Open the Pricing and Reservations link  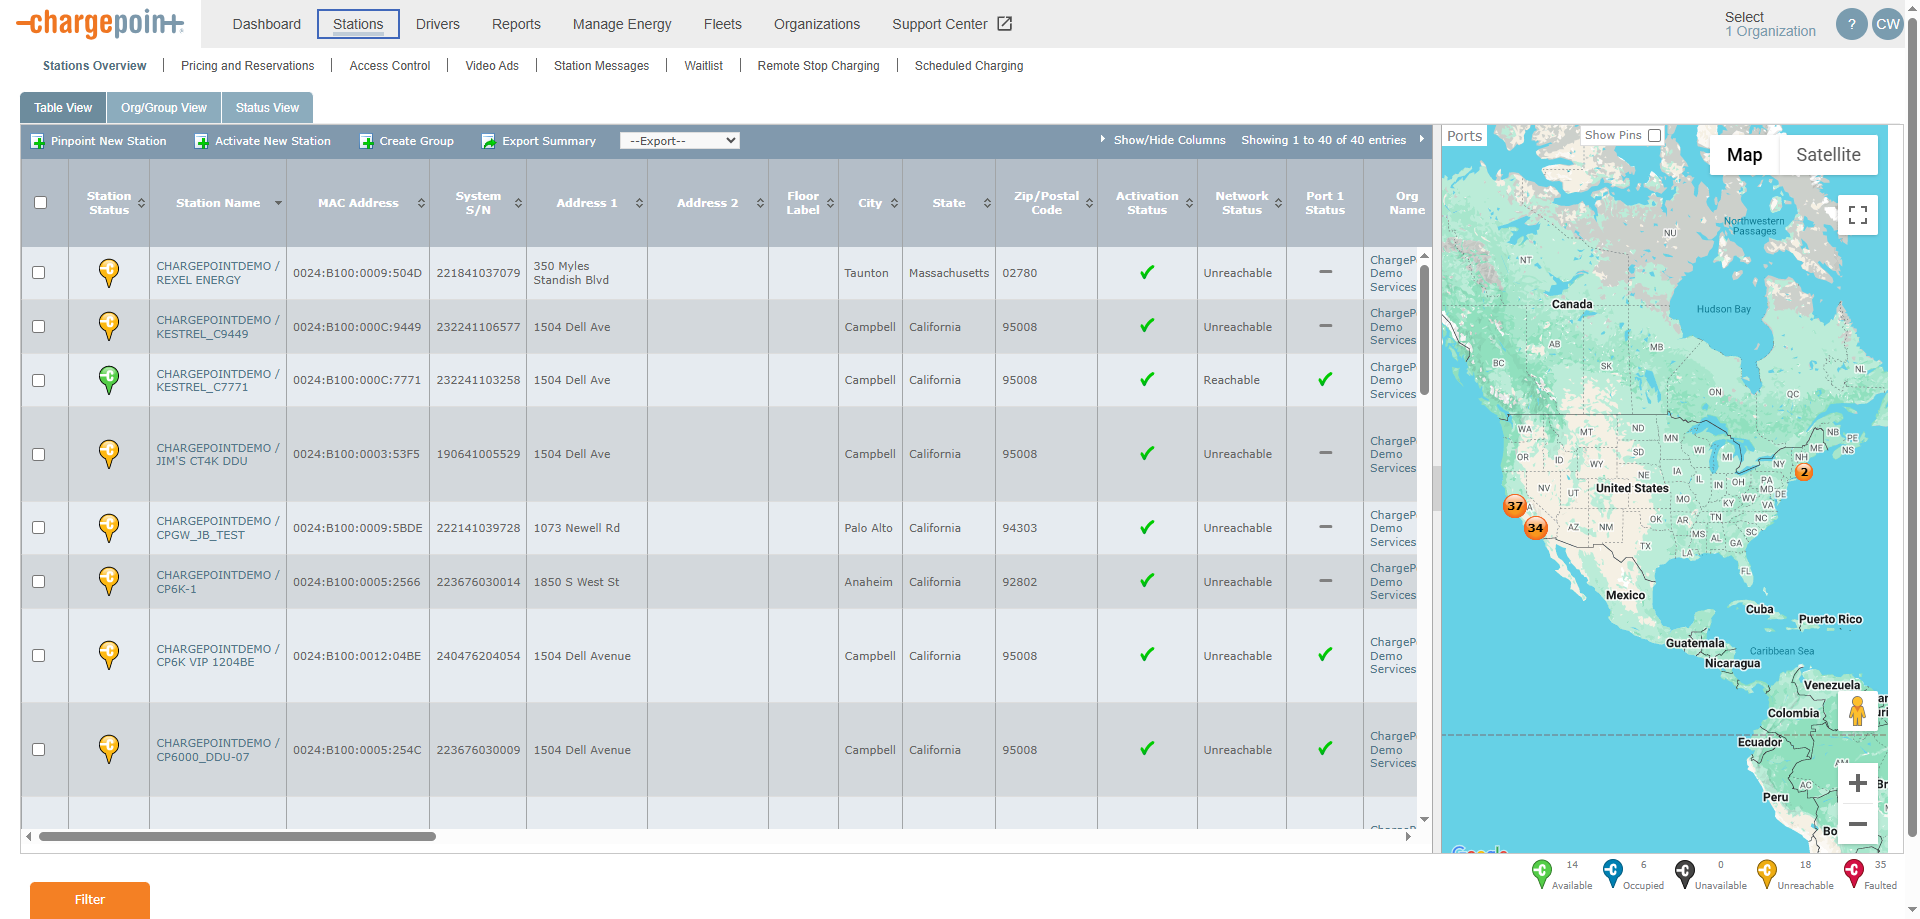click(x=247, y=66)
